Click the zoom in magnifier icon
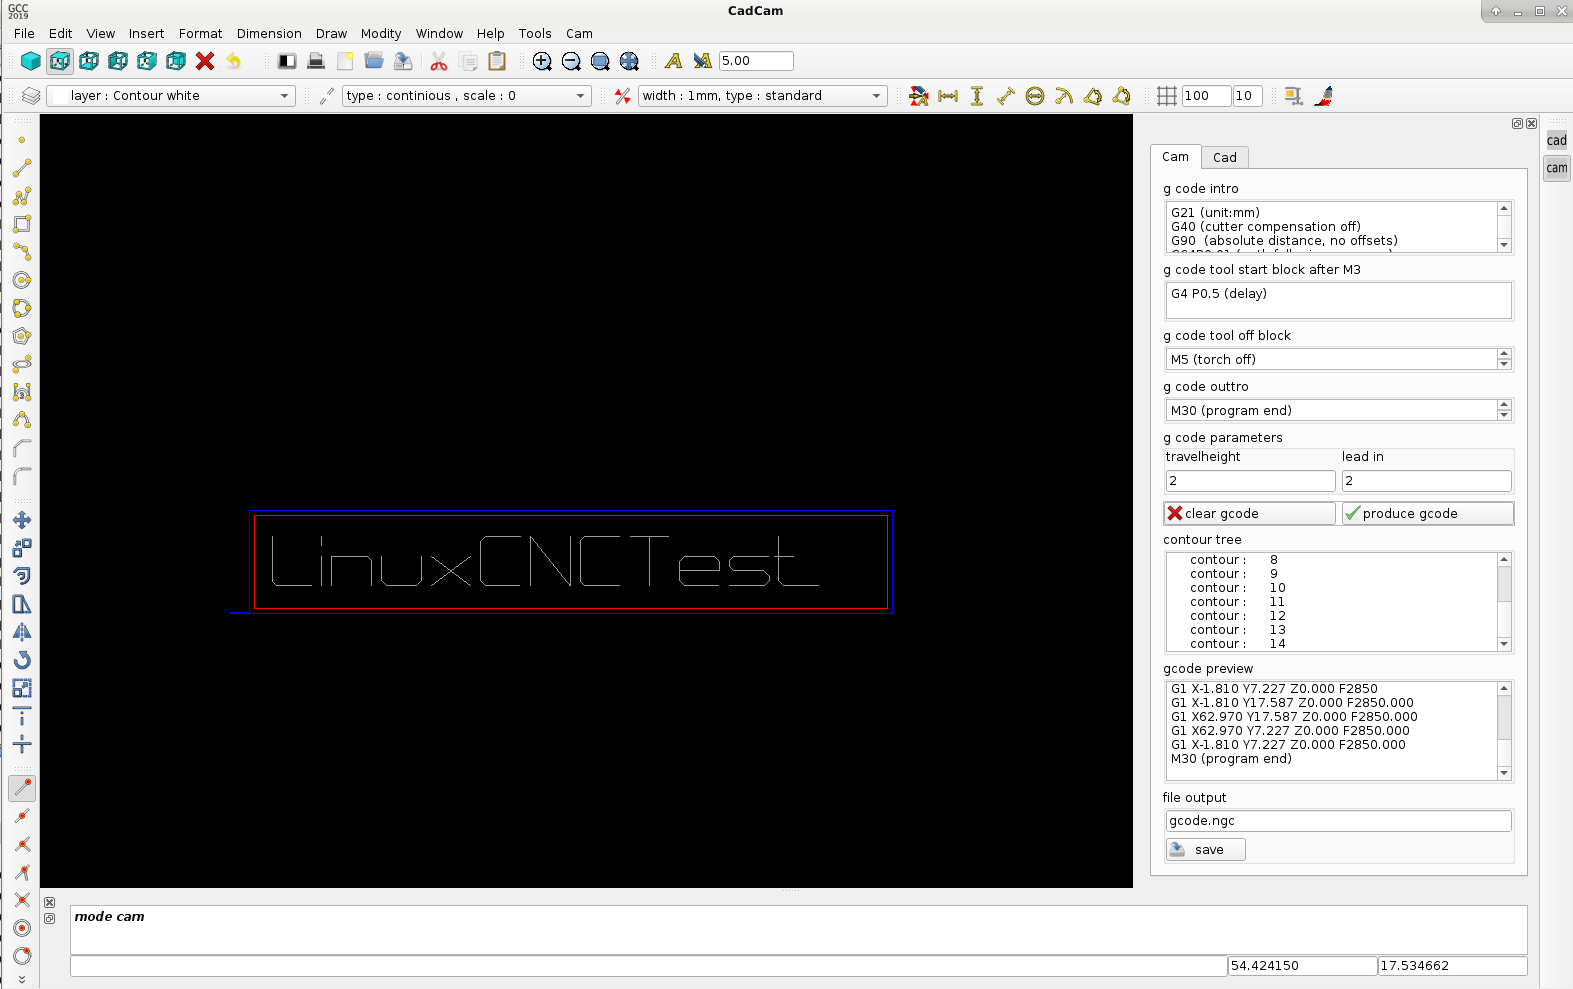Image resolution: width=1573 pixels, height=989 pixels. click(542, 61)
